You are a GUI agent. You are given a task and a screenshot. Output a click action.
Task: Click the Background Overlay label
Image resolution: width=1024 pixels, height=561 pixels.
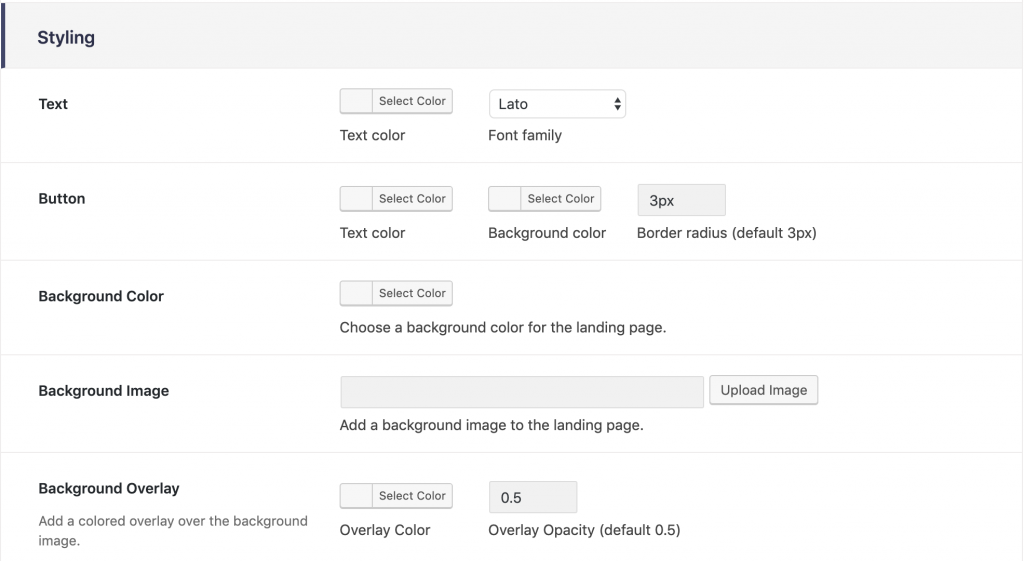pos(109,489)
